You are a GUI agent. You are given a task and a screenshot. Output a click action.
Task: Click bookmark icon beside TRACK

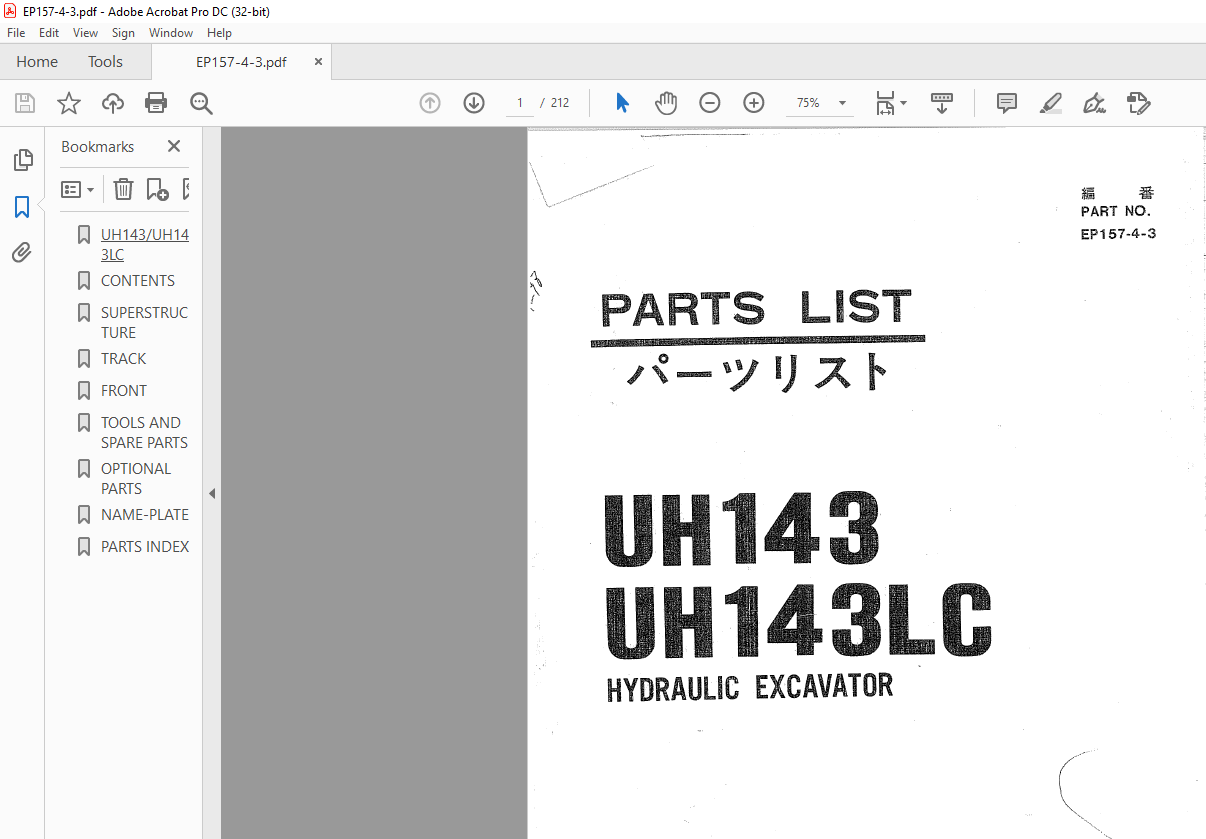point(84,359)
